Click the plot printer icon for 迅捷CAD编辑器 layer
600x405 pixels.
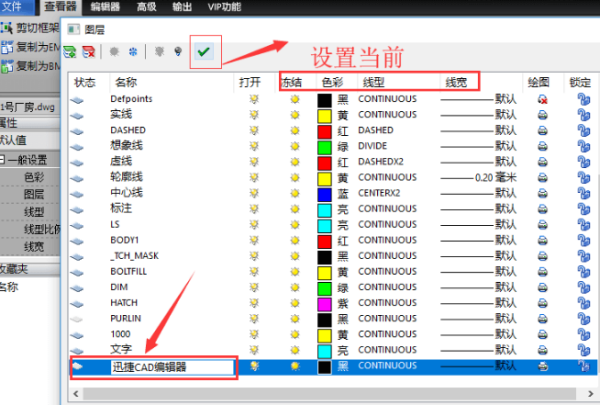[x=542, y=366]
